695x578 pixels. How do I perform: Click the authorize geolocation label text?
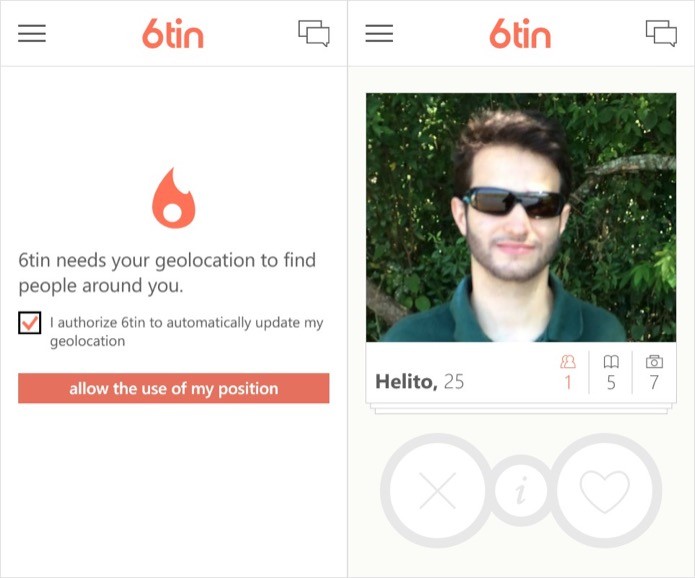click(x=187, y=332)
